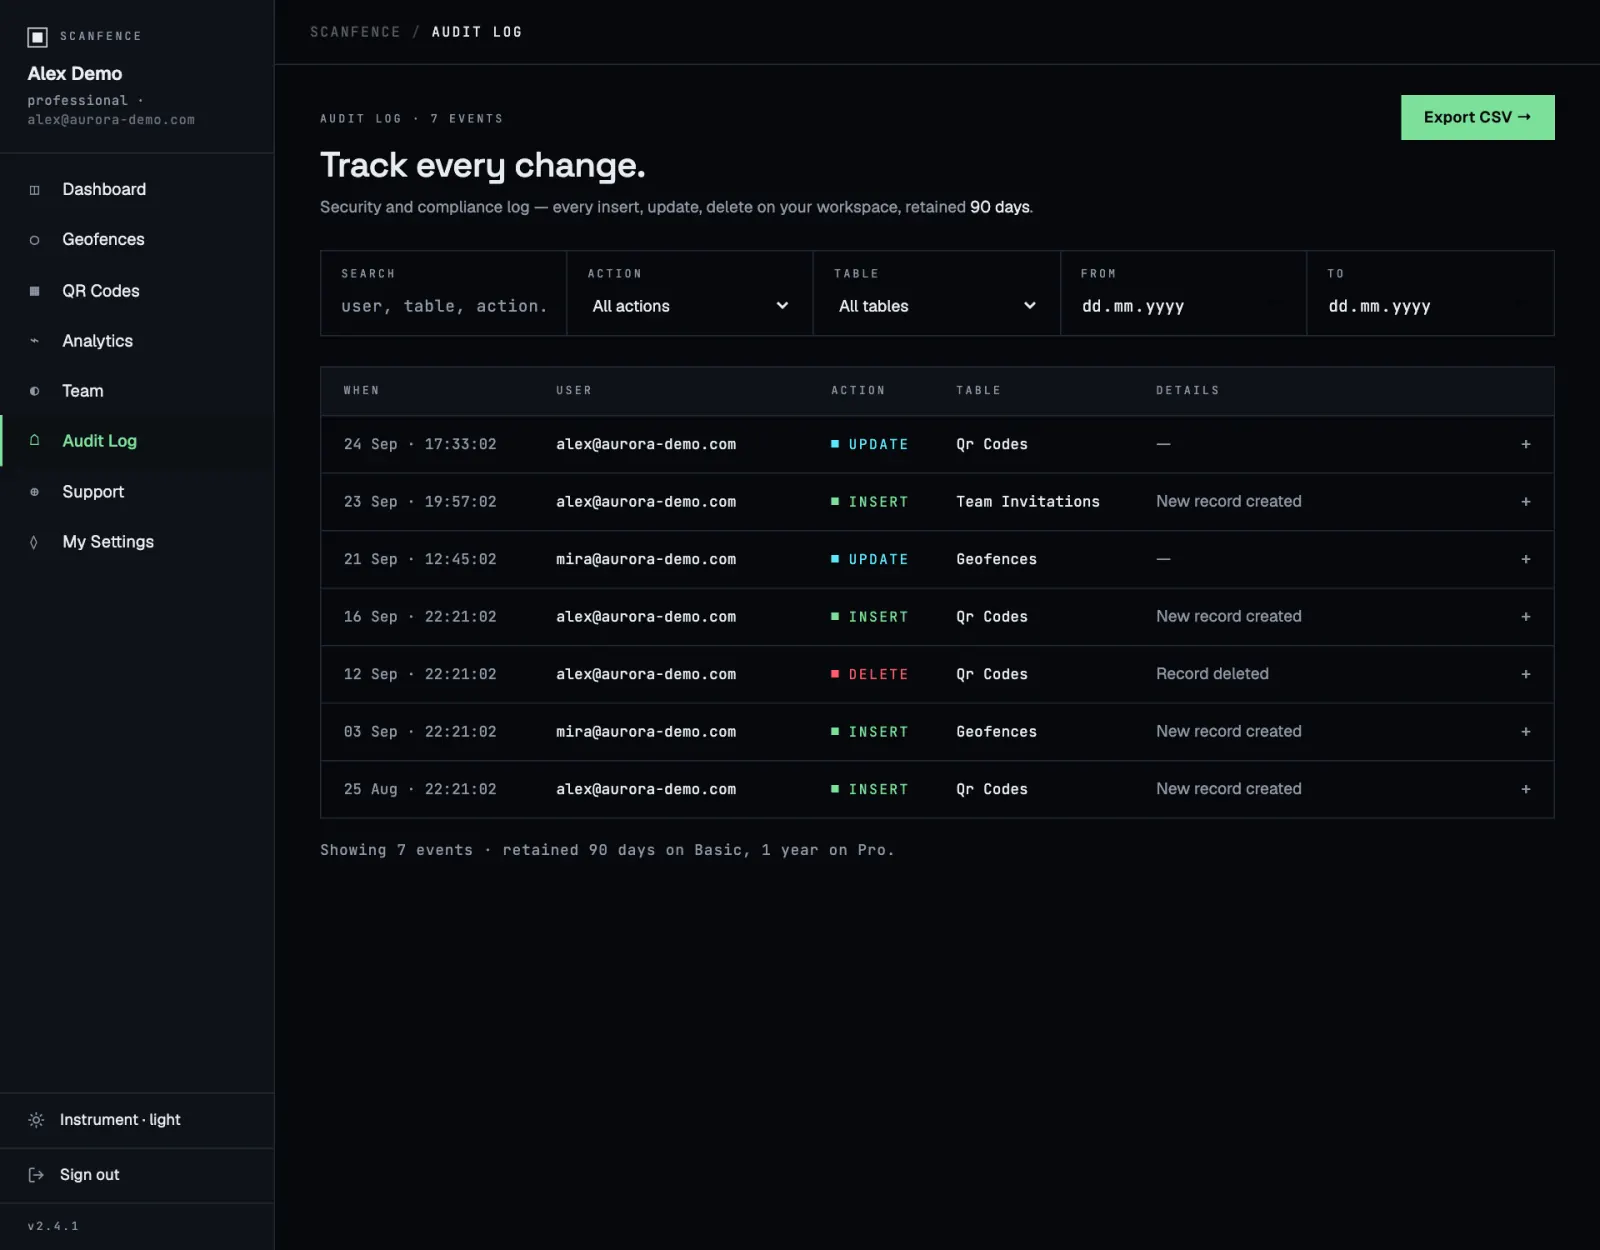
Task: Expand the 03 Sep Geofences insert event
Action: click(1526, 732)
